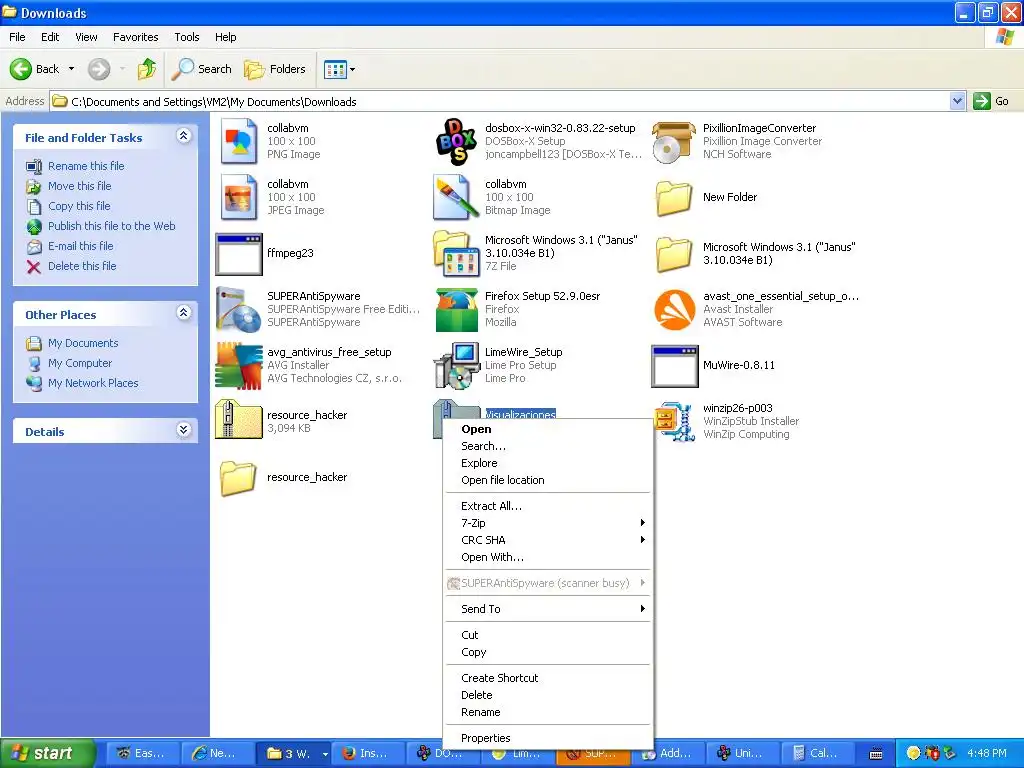Select the avg_antivirus_free_setup icon

click(239, 366)
